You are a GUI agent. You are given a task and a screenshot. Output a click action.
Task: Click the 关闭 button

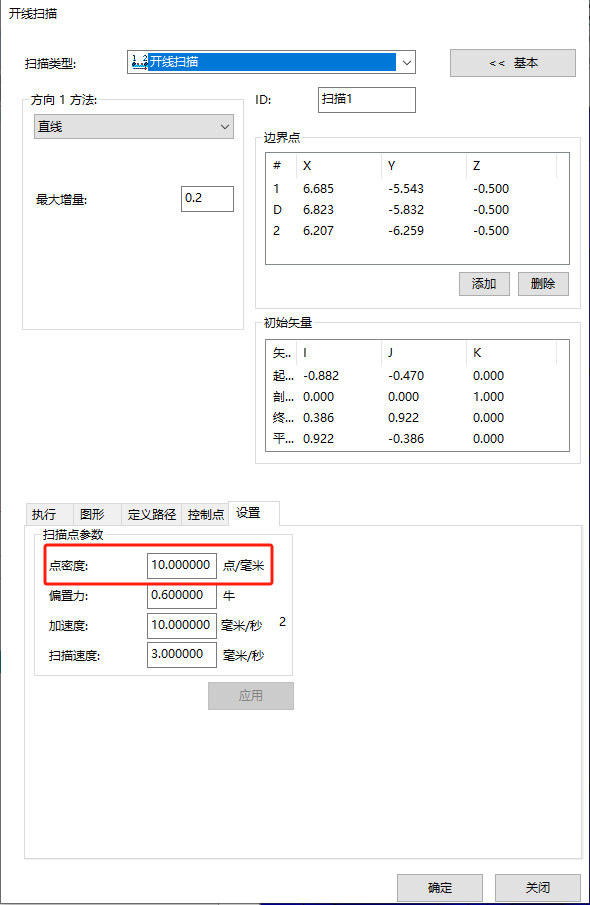click(x=537, y=888)
